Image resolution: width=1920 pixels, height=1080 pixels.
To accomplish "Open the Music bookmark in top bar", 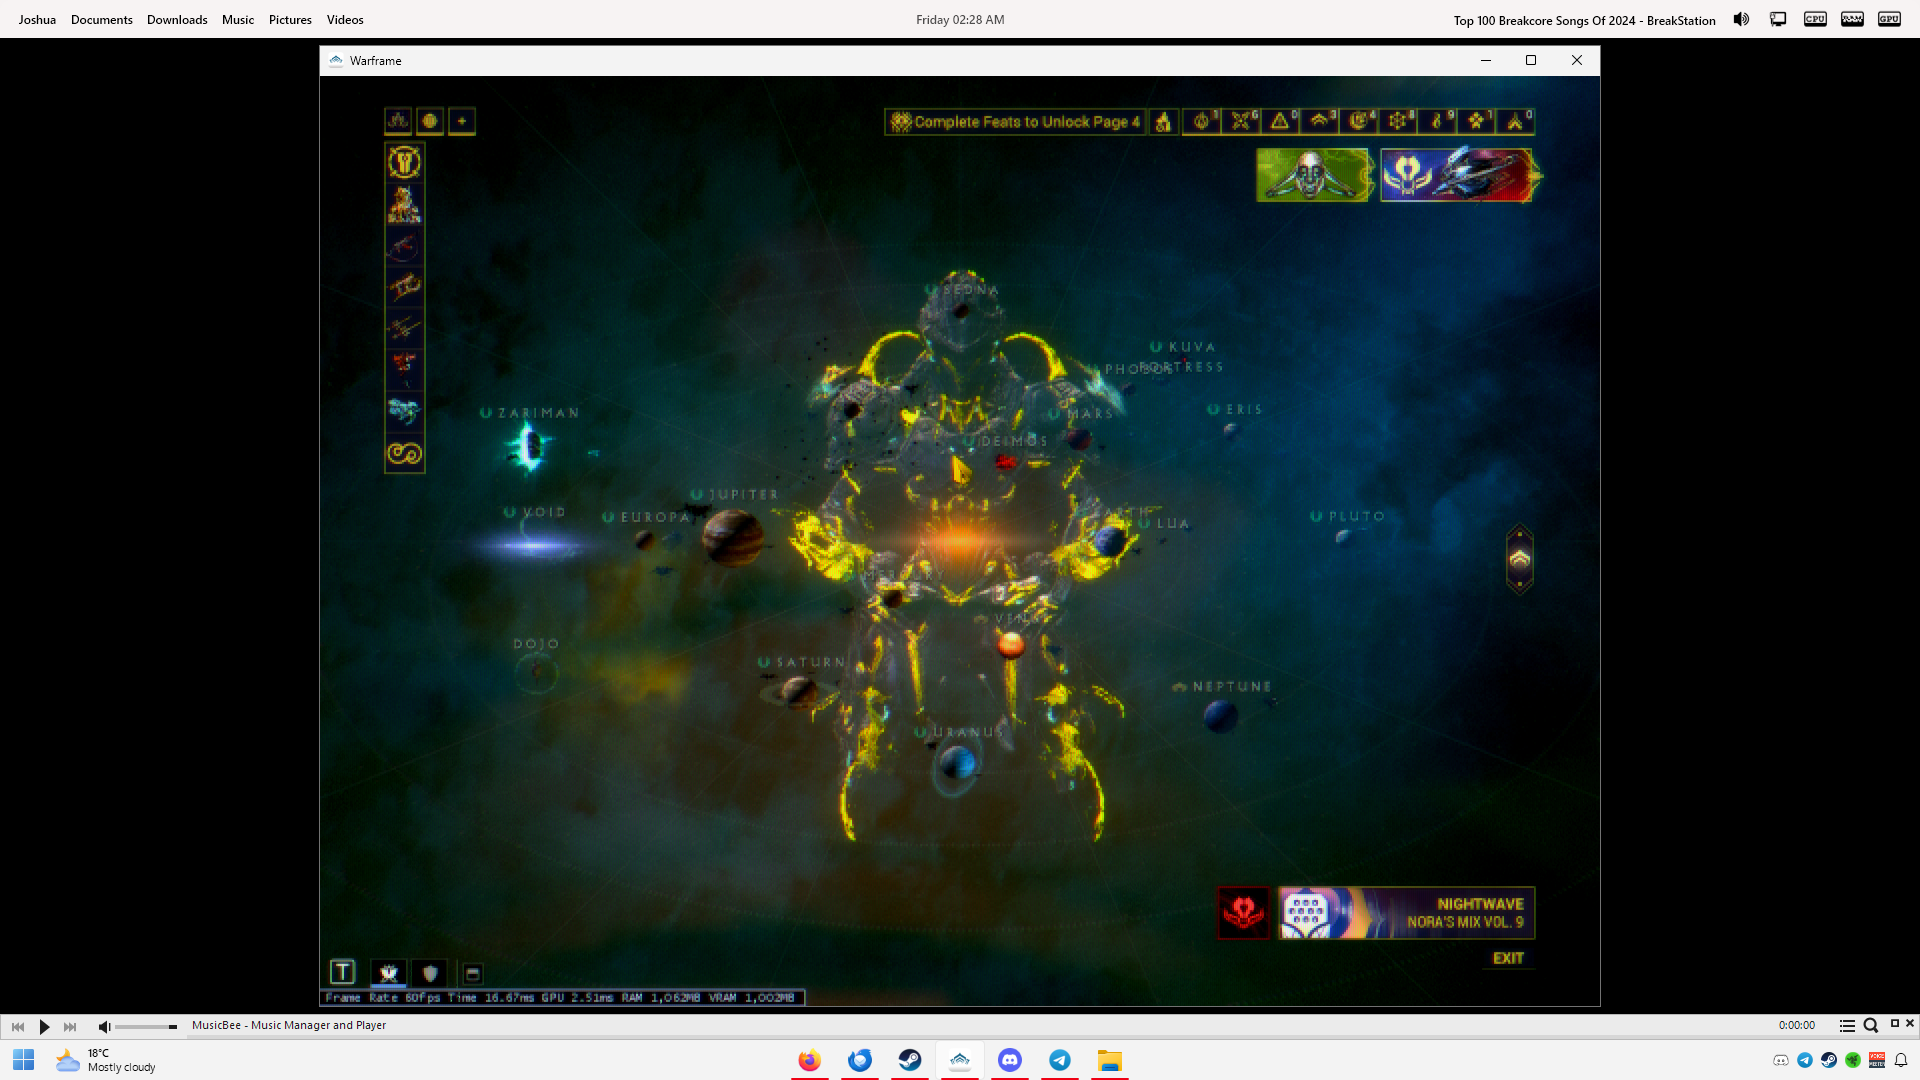I will point(238,19).
